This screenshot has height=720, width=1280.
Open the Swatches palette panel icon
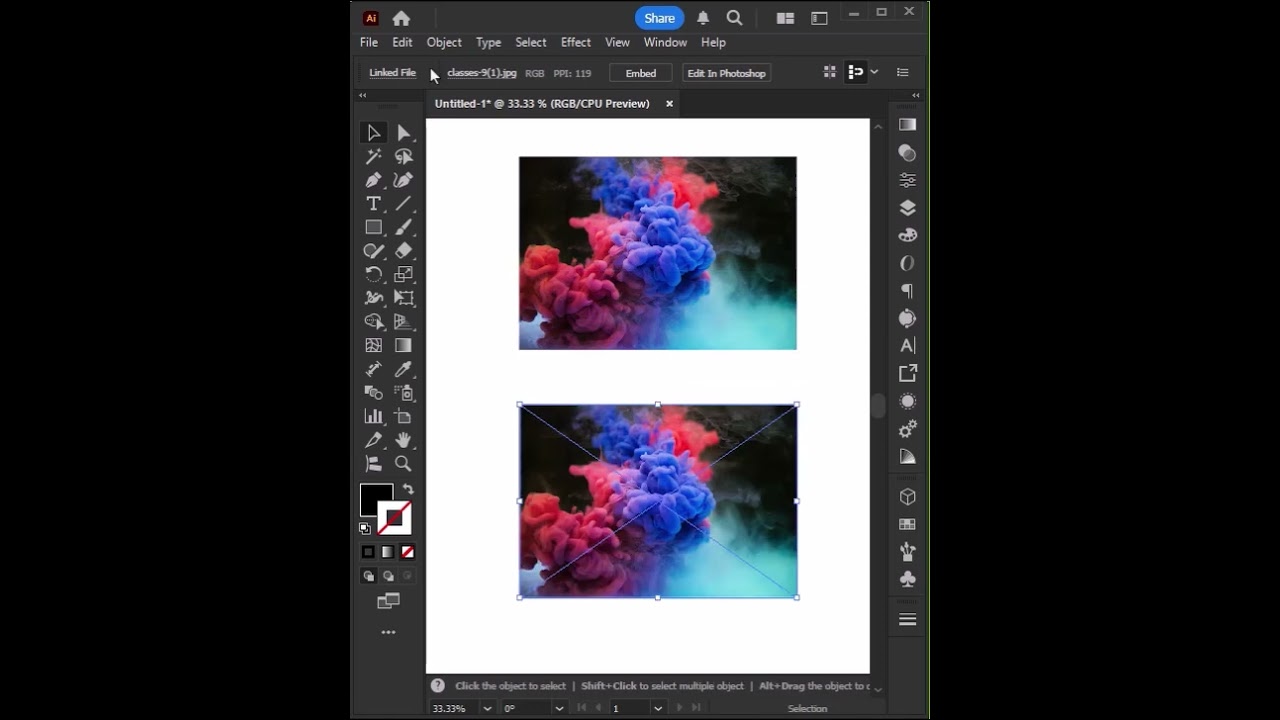point(907,236)
